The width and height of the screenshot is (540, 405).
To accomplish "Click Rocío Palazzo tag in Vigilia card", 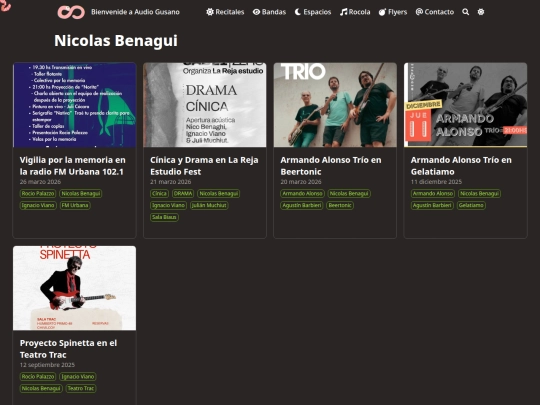I will tap(38, 194).
